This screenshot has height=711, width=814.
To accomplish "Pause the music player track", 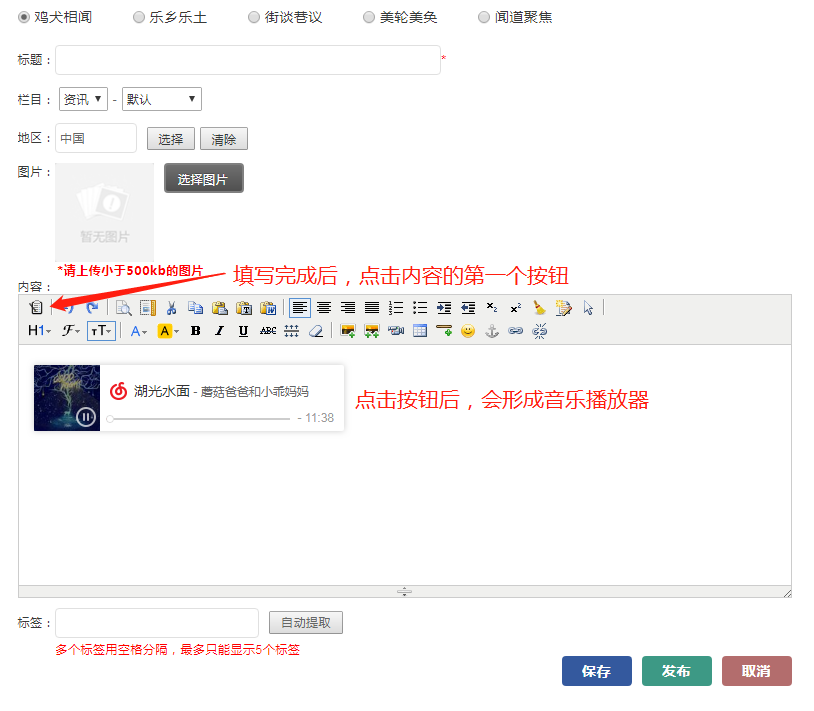I will click(x=86, y=418).
